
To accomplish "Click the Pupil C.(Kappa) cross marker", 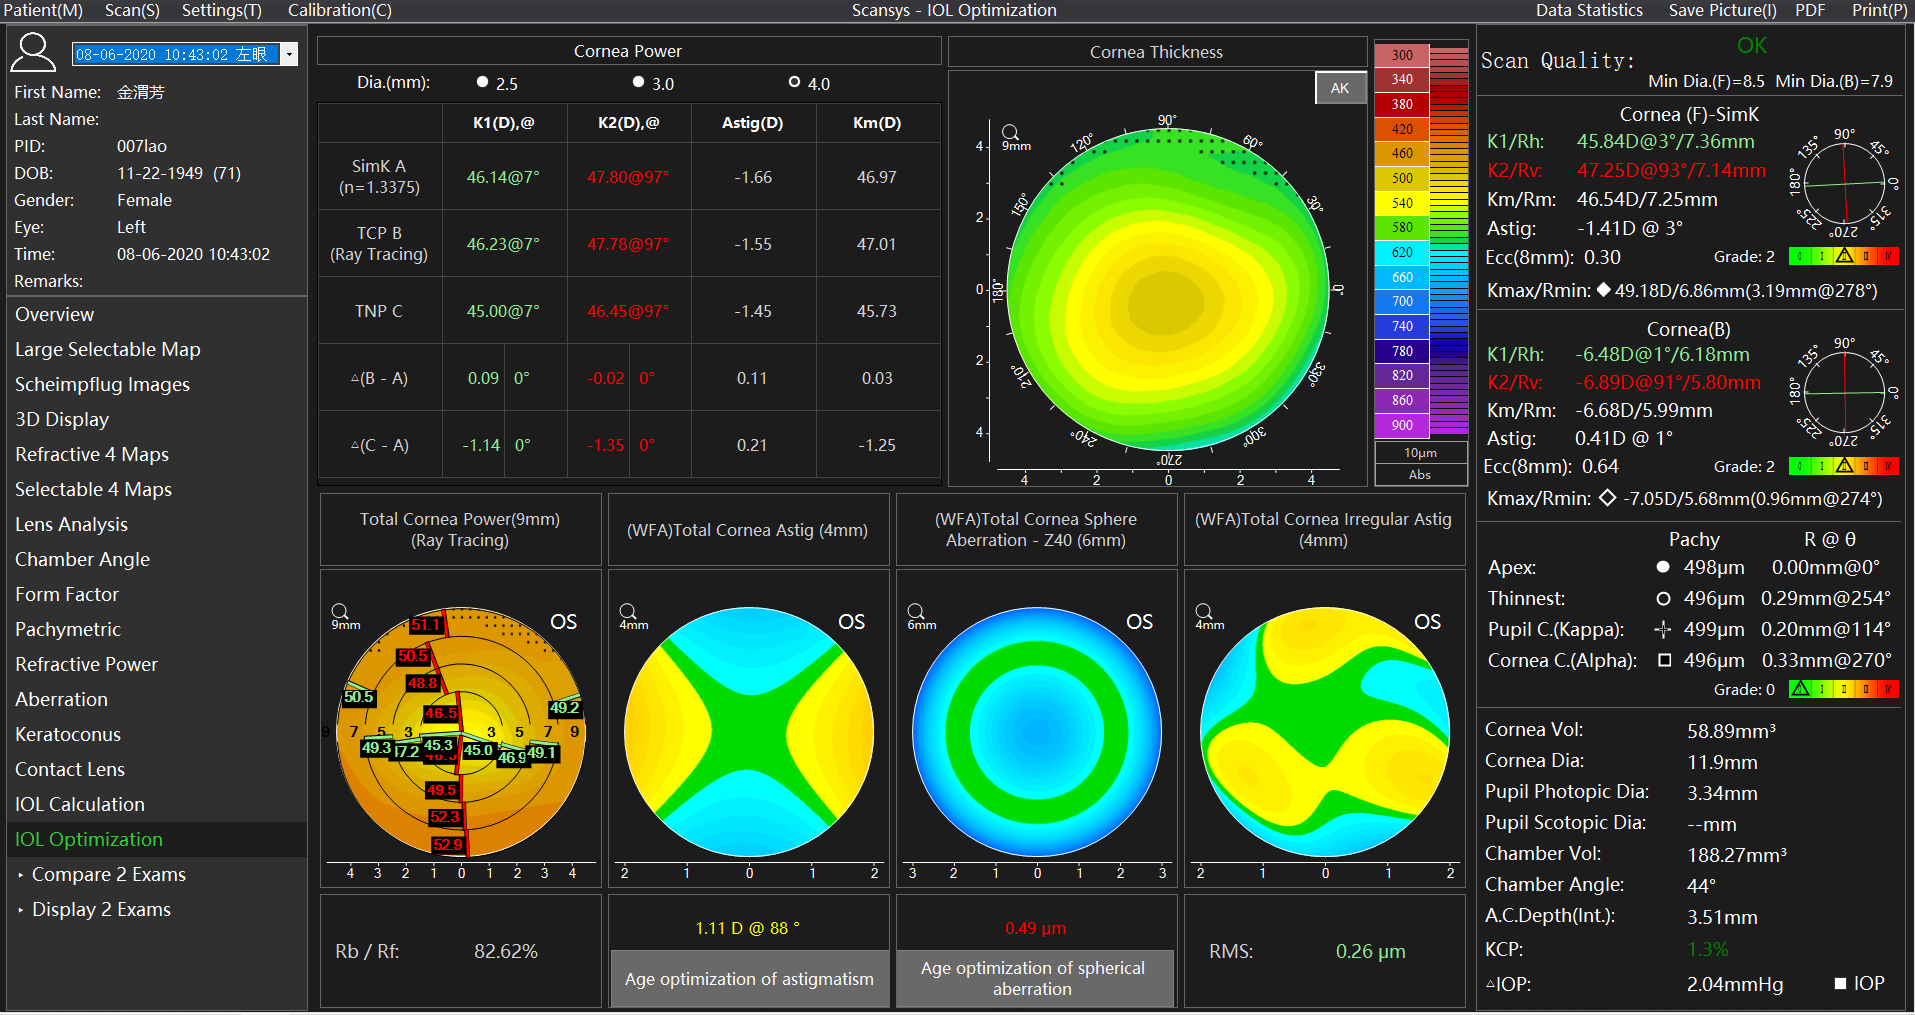I will tap(1663, 629).
